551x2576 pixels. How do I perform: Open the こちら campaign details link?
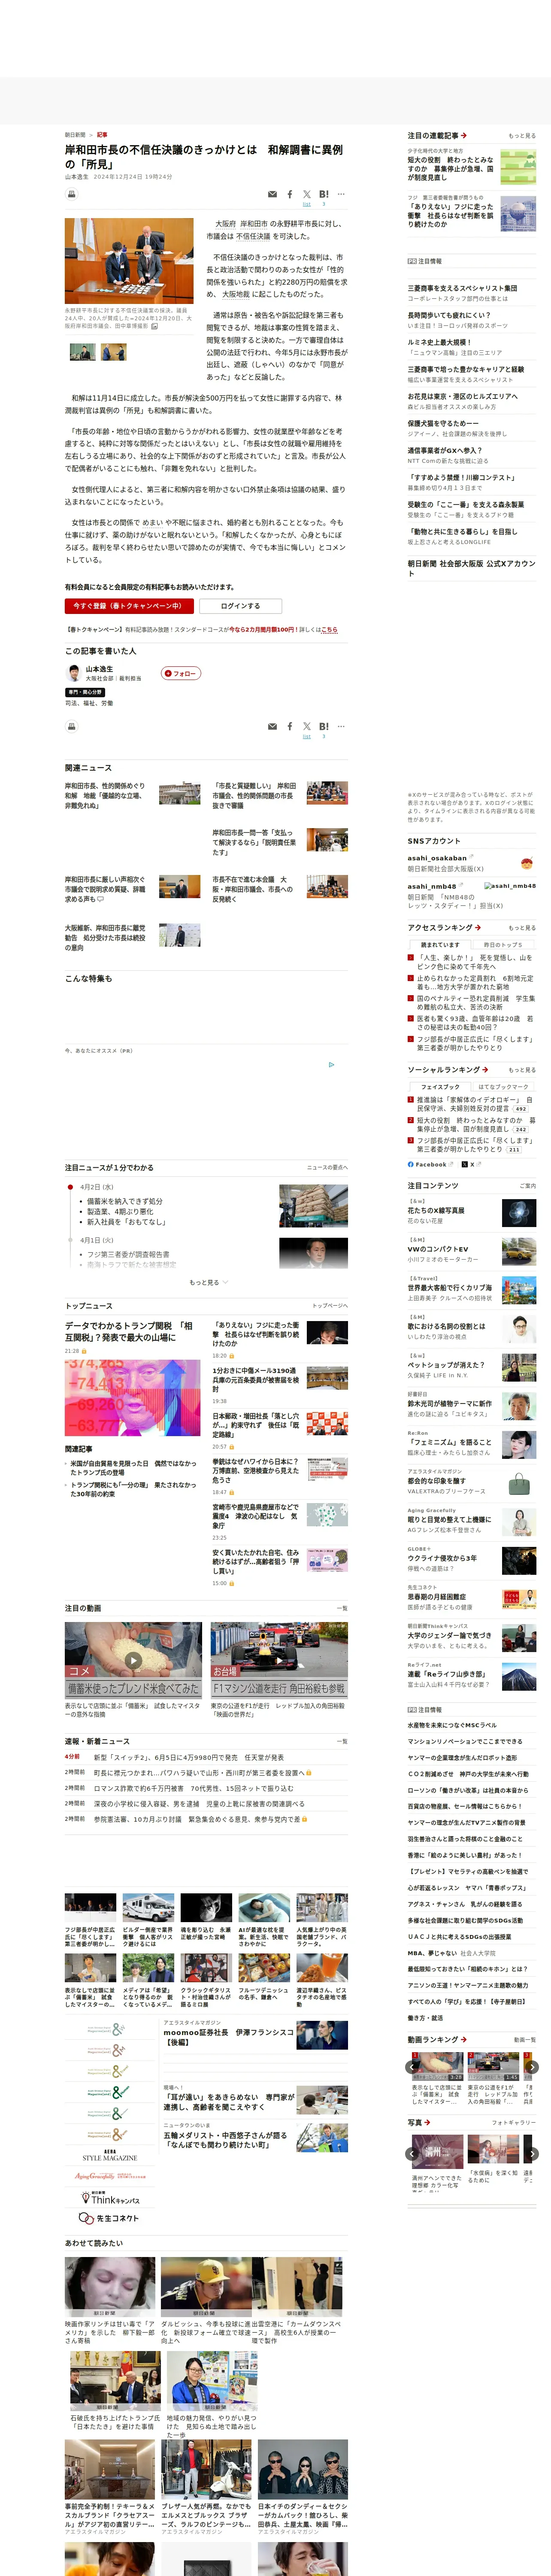[329, 629]
